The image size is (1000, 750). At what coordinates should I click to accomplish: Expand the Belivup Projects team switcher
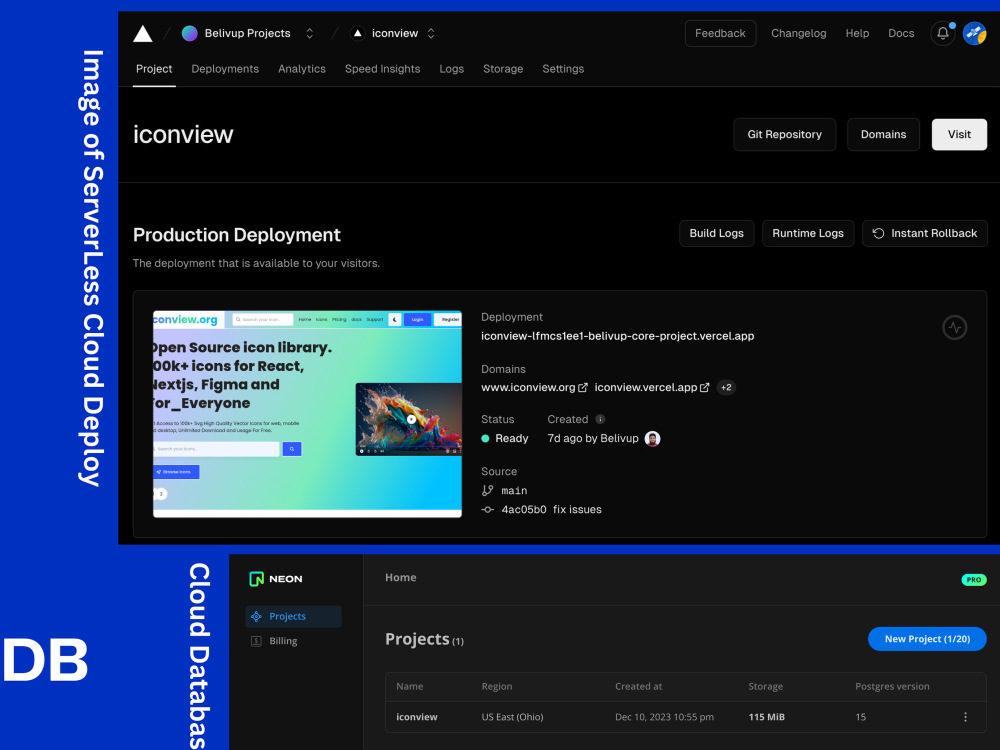pos(309,33)
